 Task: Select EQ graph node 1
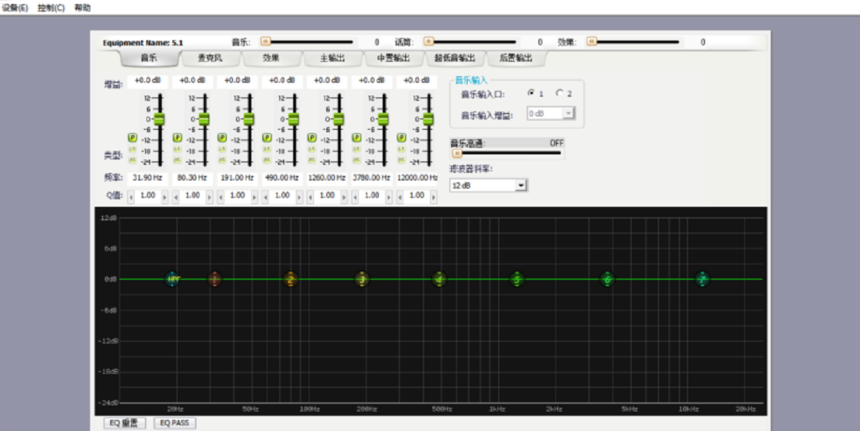[x=215, y=279]
